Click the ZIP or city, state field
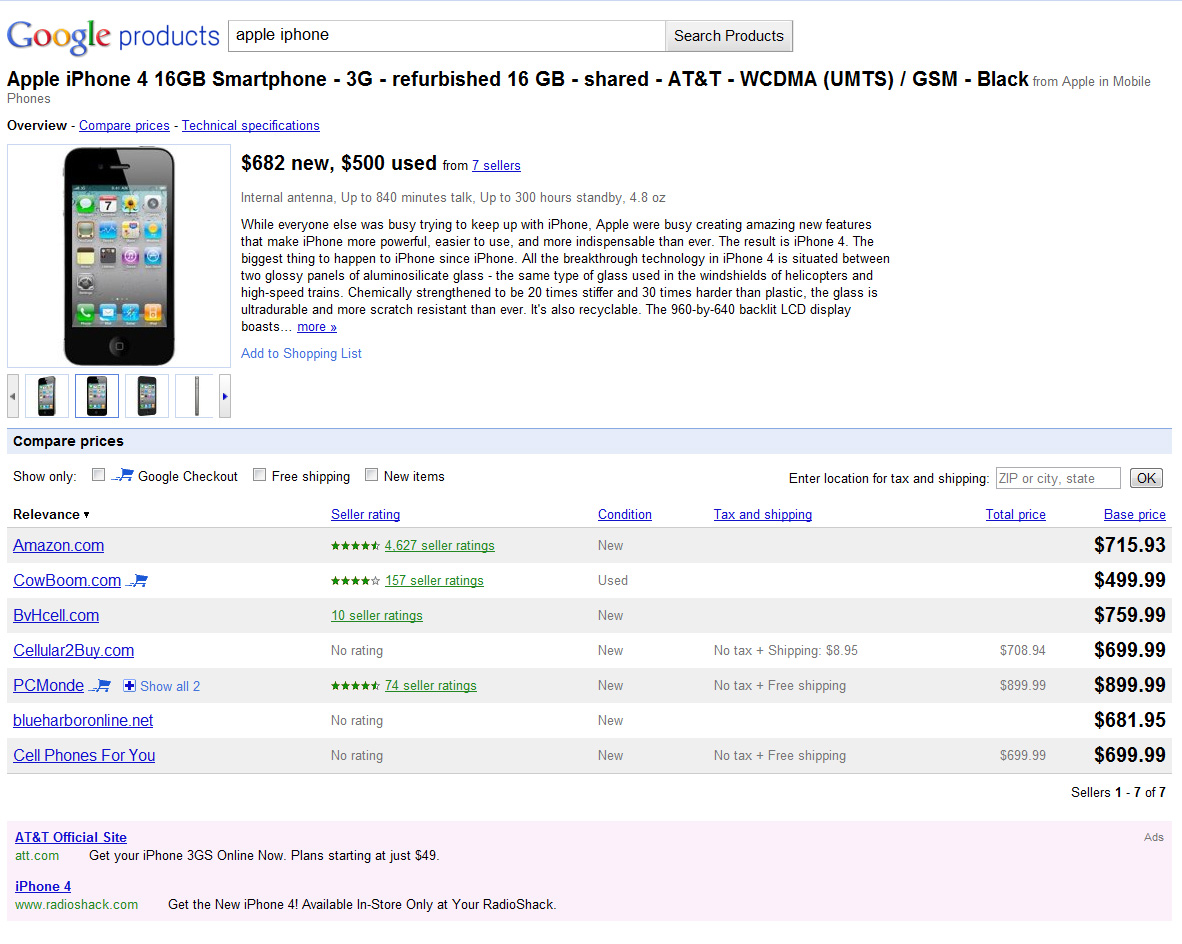This screenshot has width=1182, height=944. click(x=1058, y=478)
